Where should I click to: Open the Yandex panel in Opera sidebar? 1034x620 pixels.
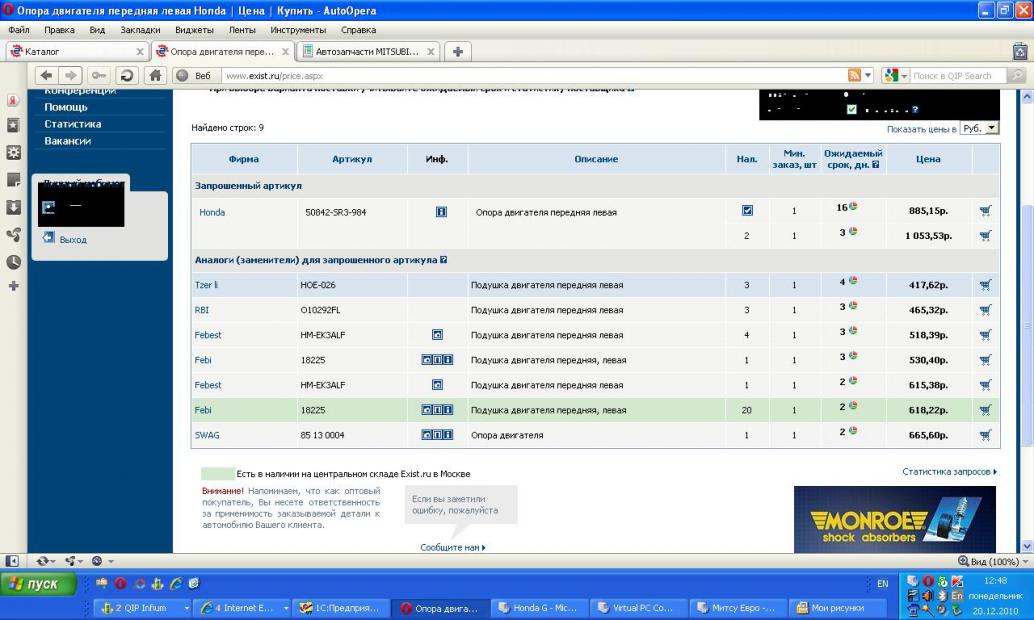click(13, 100)
